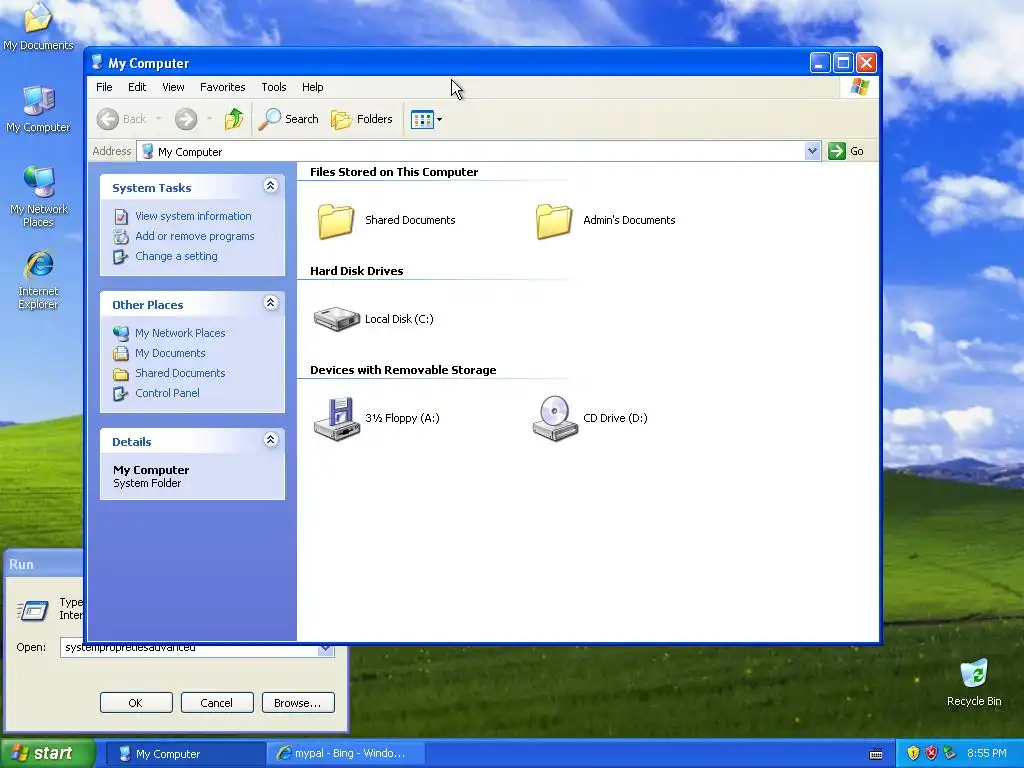Click the Safely Remove Hardware tray icon
Screen dimensions: 1024x768
tap(950, 753)
